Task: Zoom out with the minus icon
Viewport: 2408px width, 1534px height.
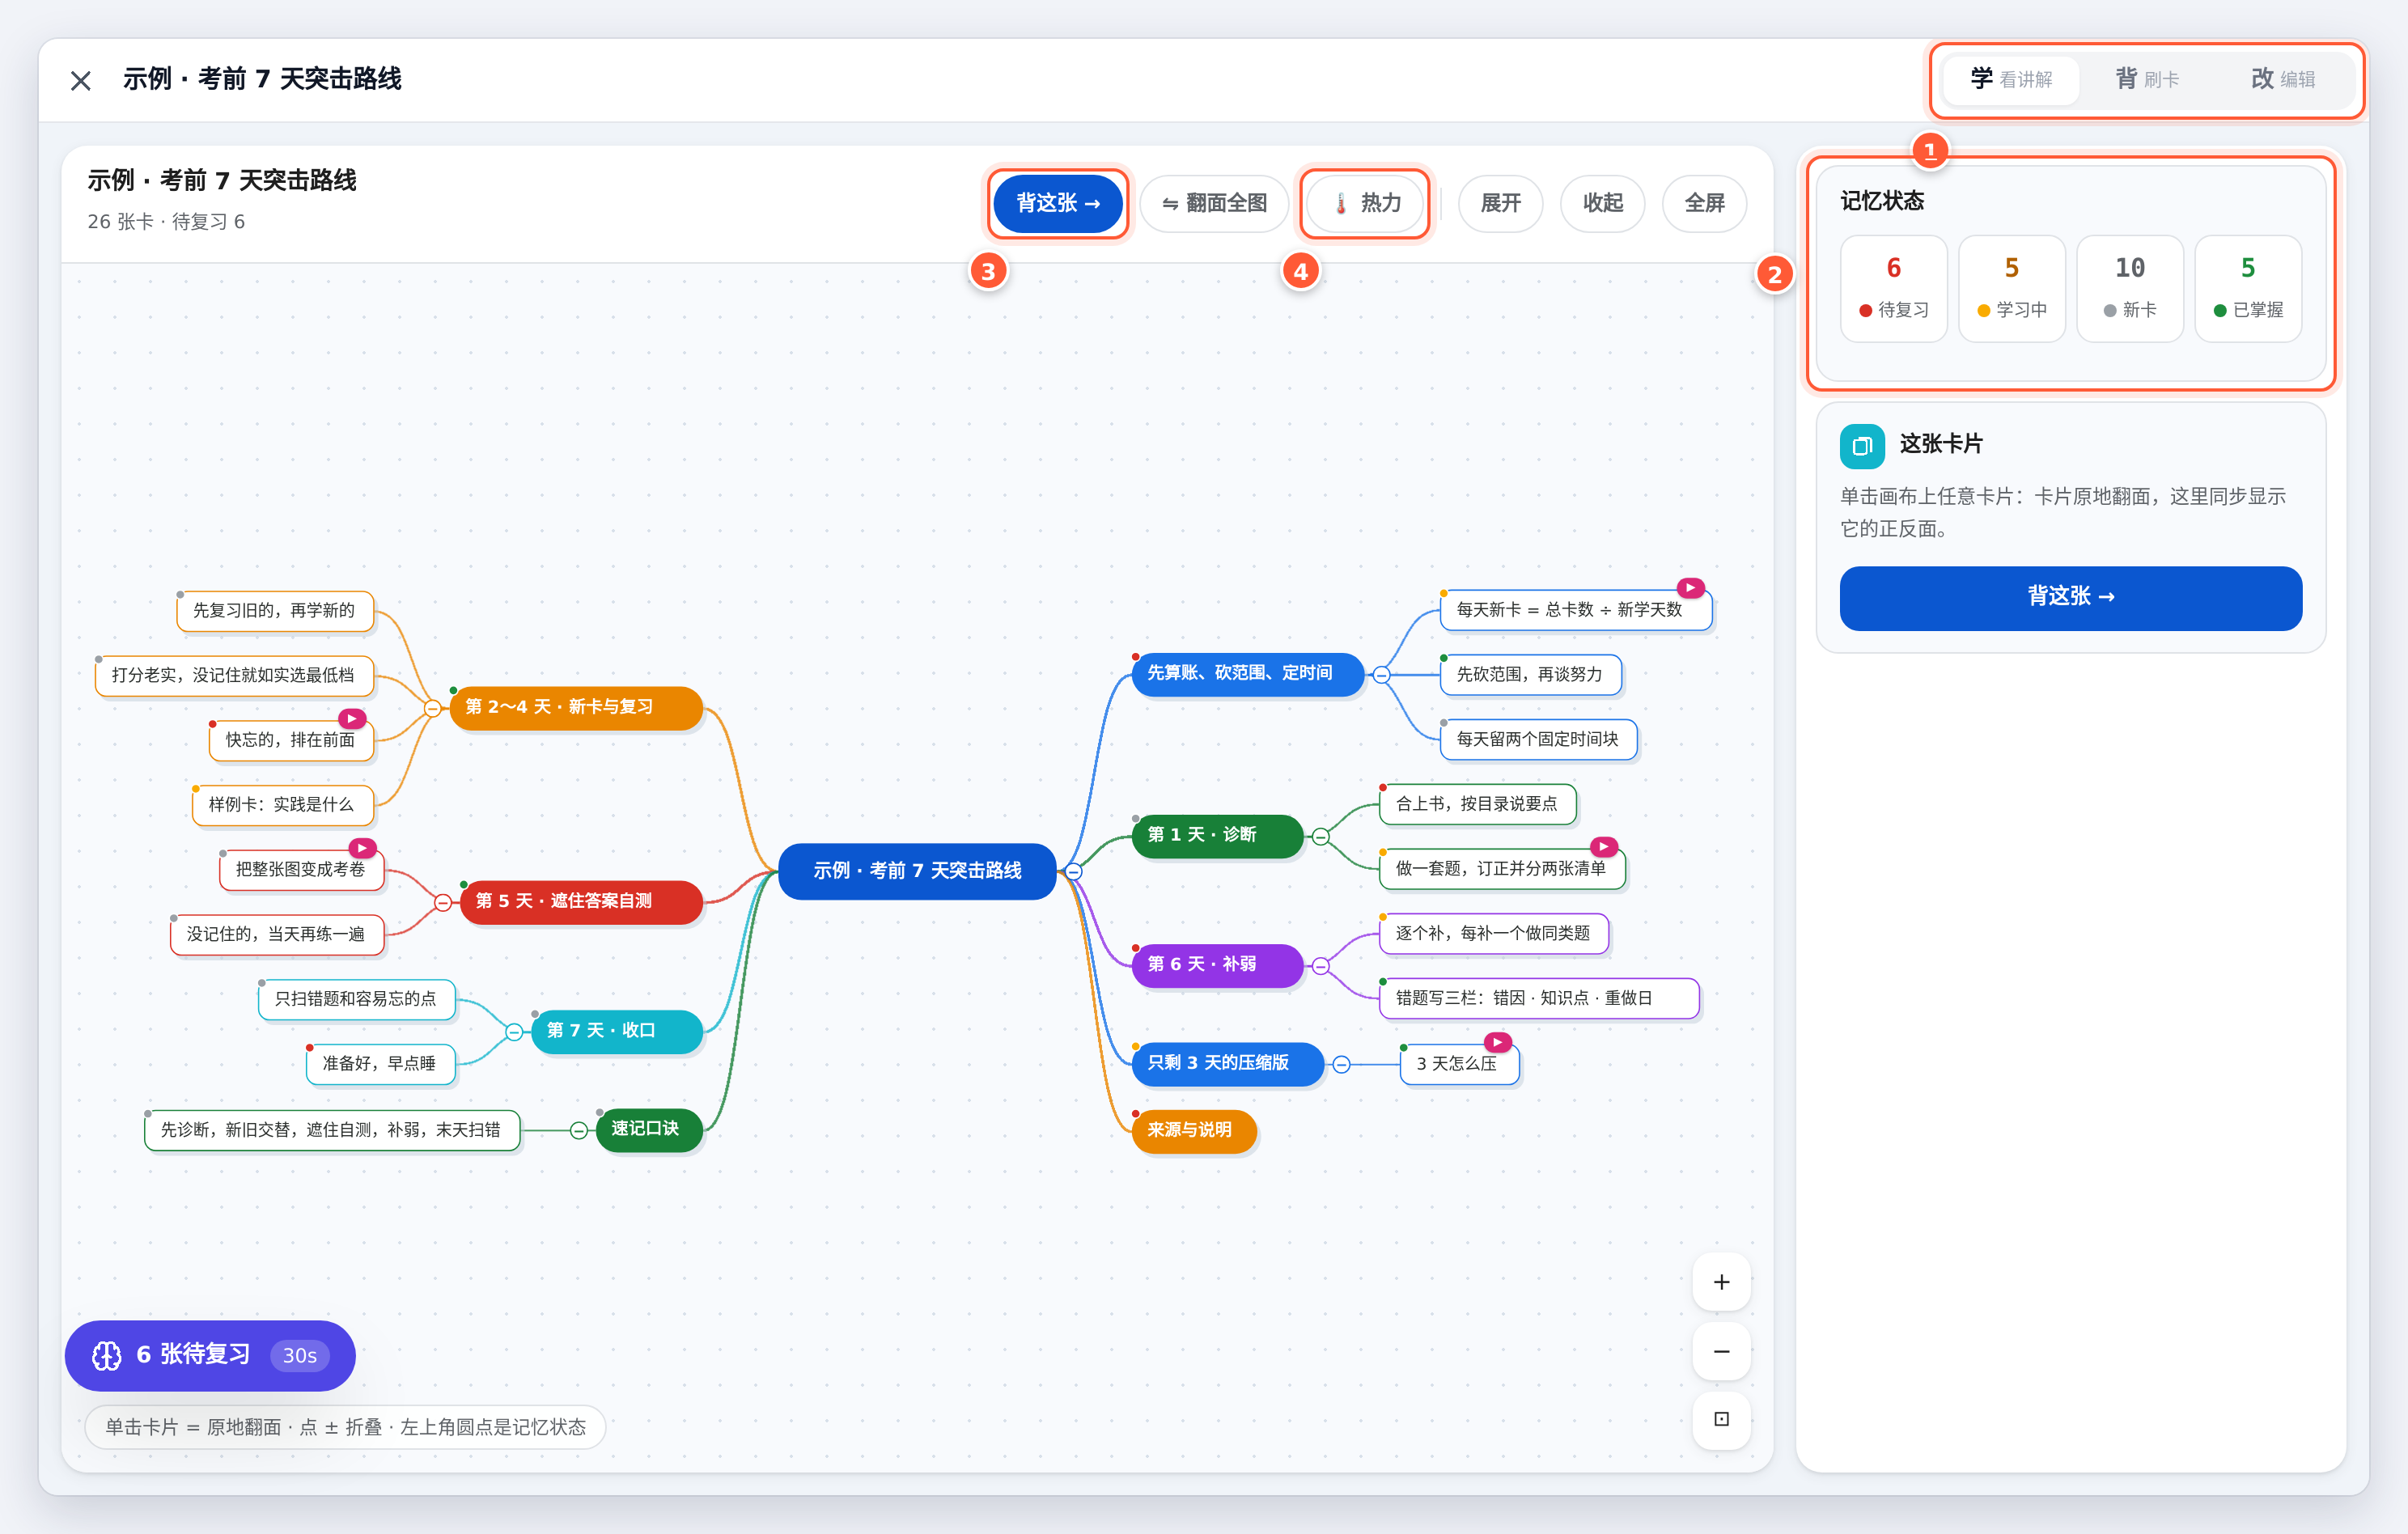Action: point(1721,1352)
